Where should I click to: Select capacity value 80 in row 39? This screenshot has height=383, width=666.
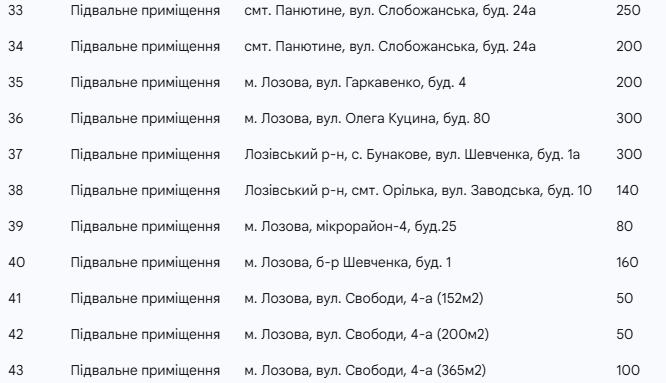624,226
